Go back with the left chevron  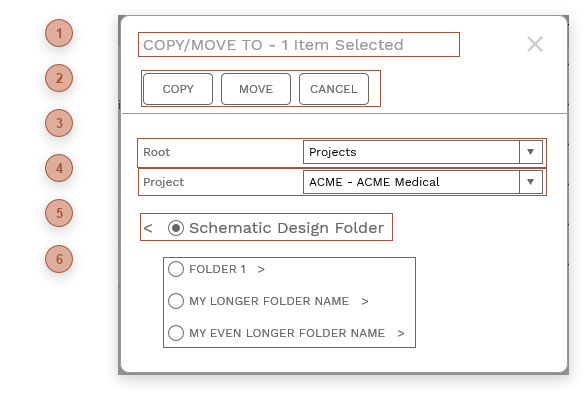click(x=148, y=228)
